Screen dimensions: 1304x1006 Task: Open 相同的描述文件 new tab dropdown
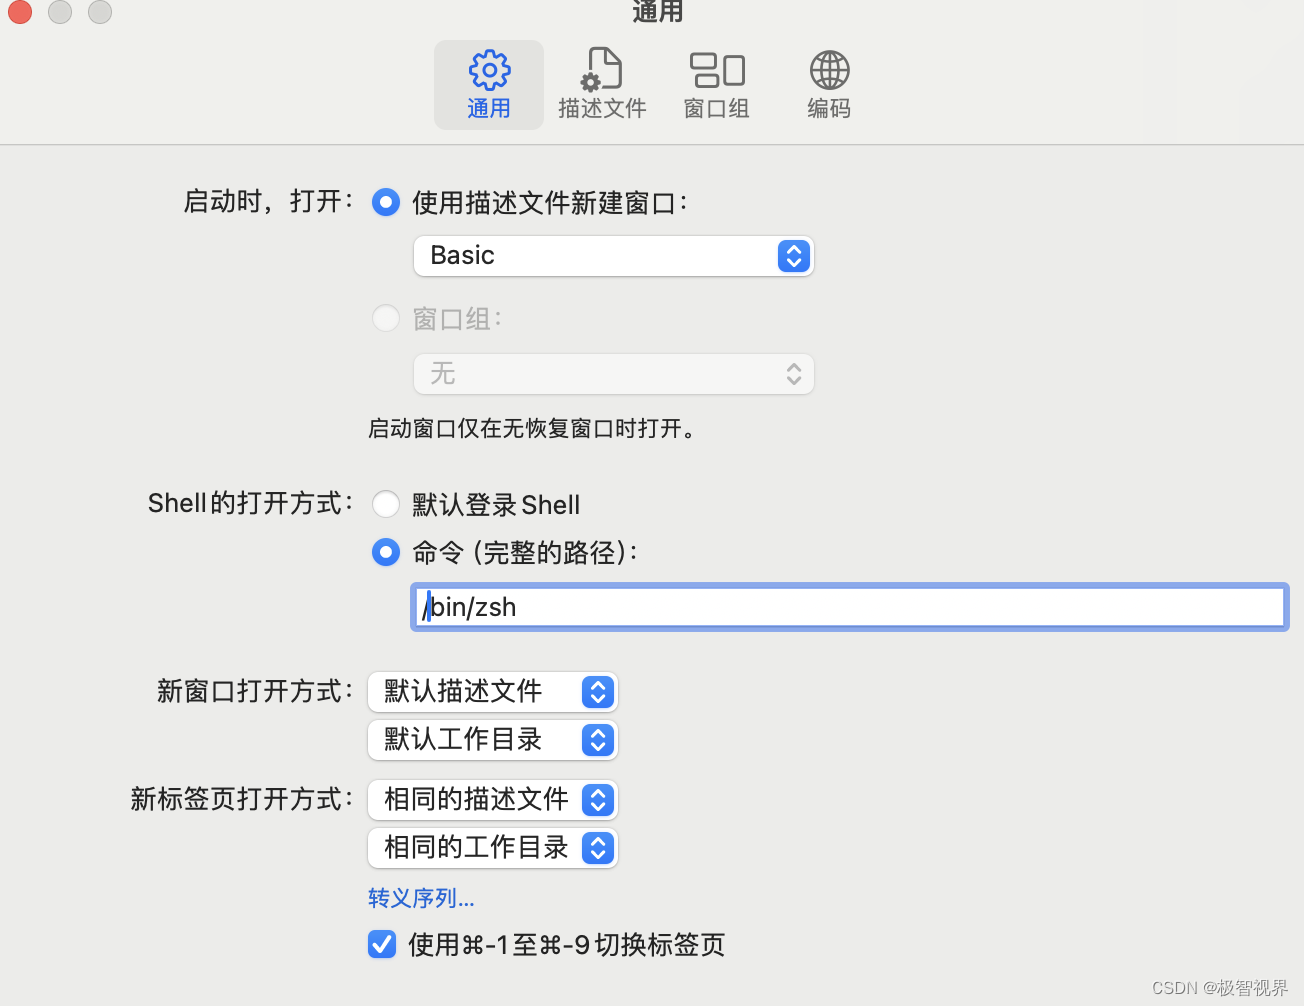point(493,800)
